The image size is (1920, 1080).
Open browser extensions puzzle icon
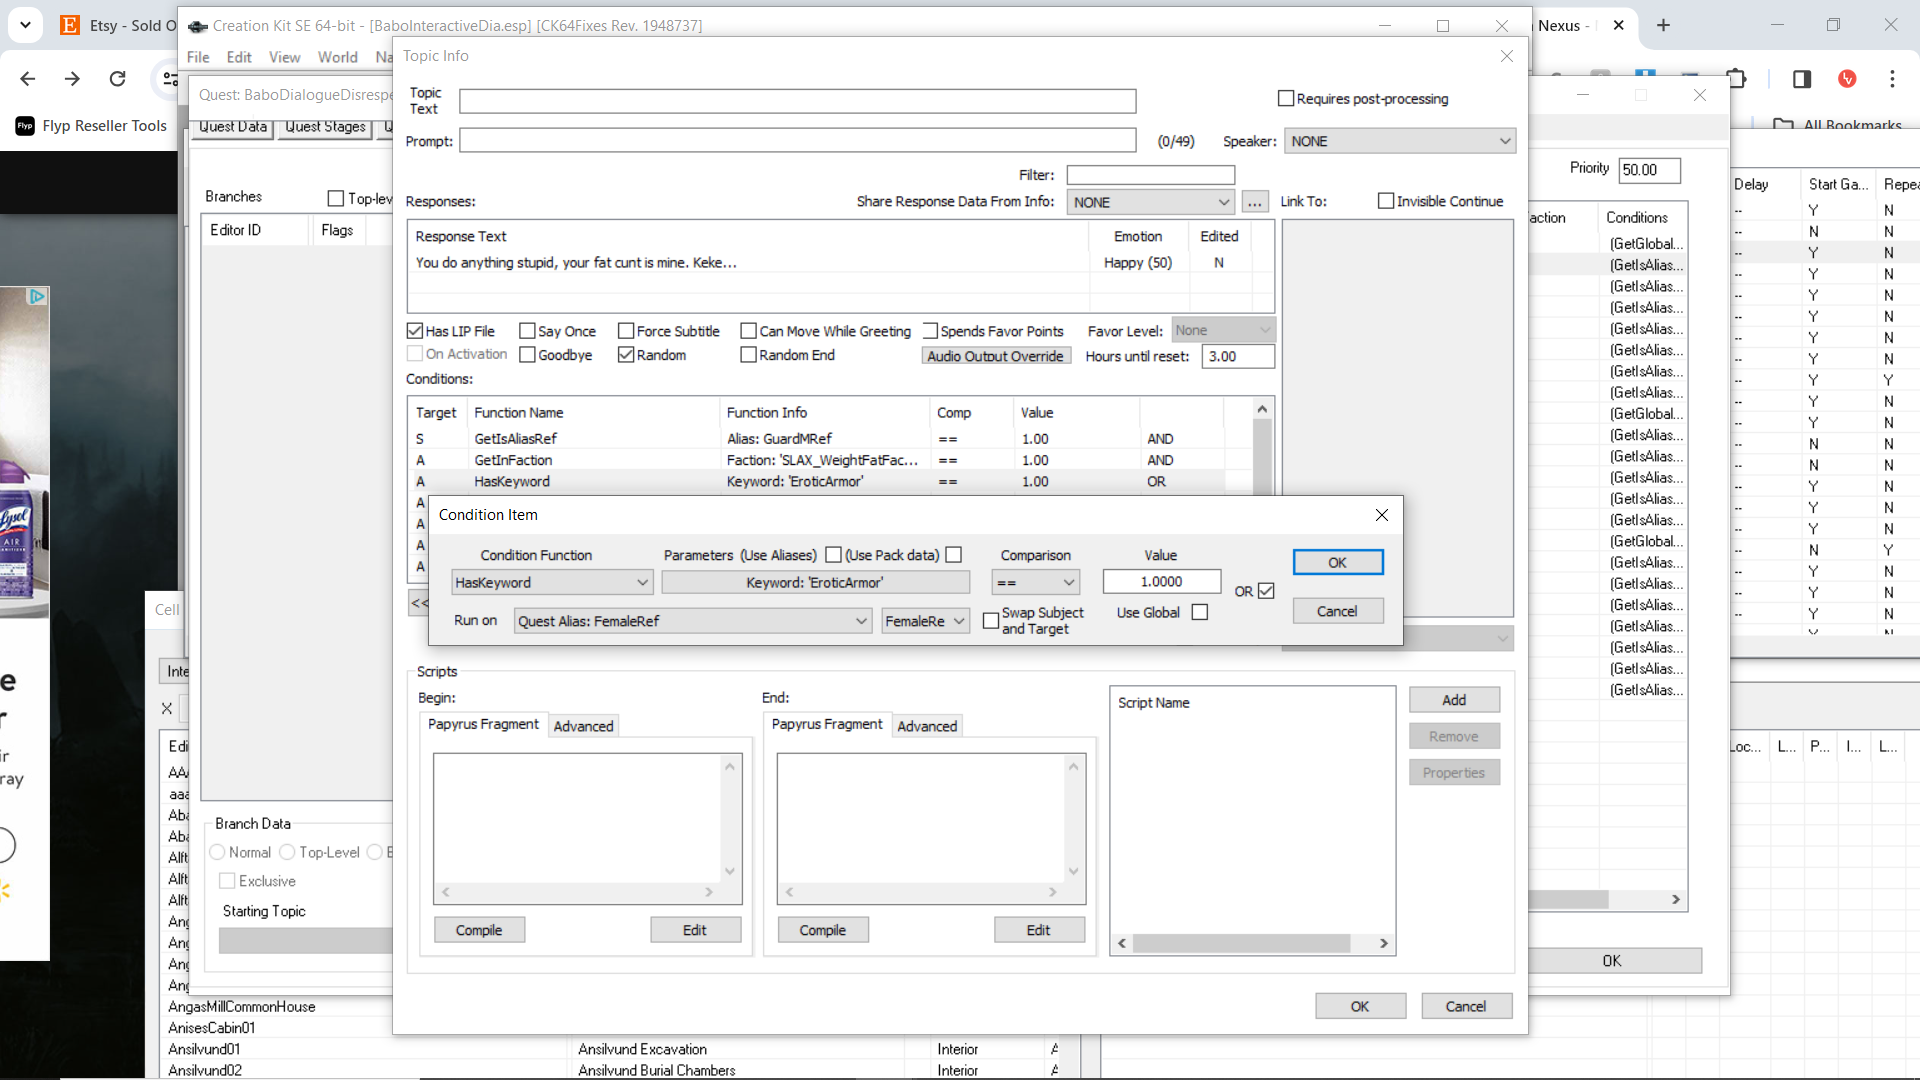(1737, 79)
